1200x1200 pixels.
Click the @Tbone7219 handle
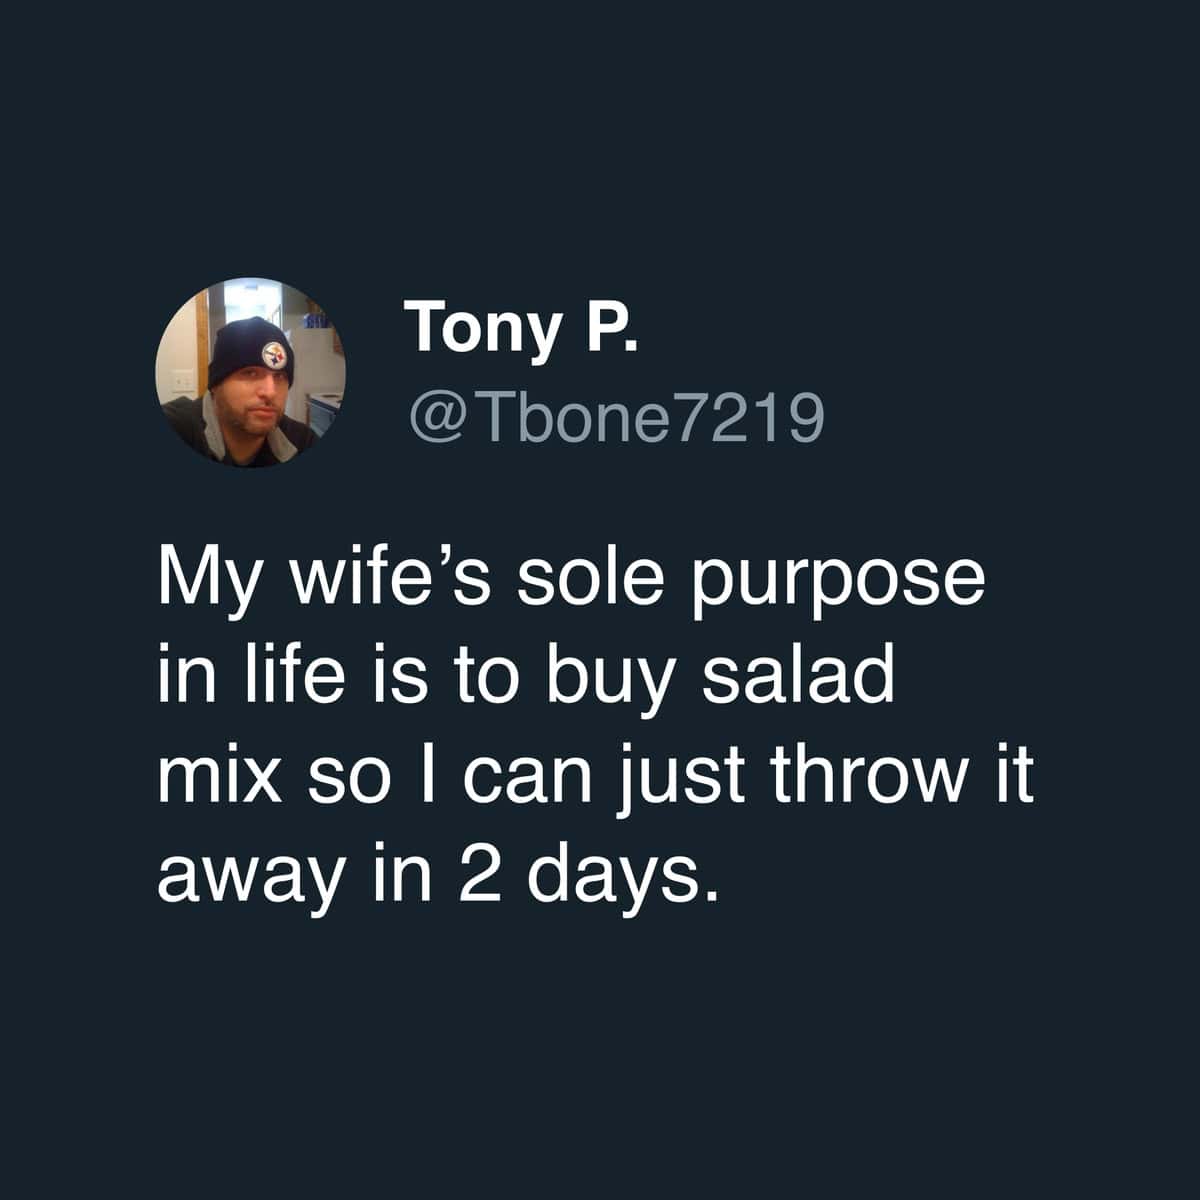click(615, 419)
